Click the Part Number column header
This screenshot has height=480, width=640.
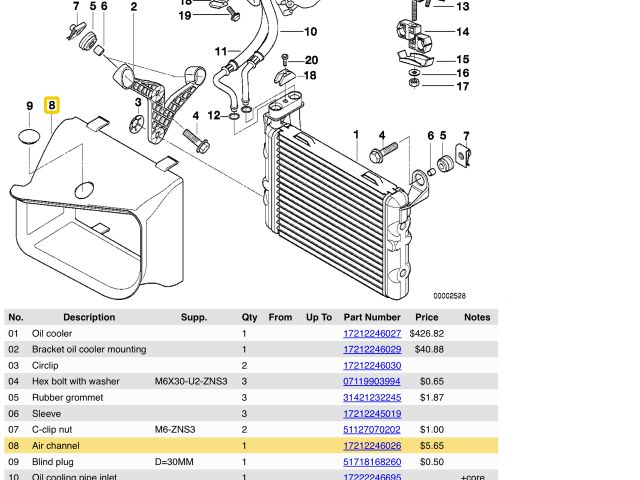(372, 317)
